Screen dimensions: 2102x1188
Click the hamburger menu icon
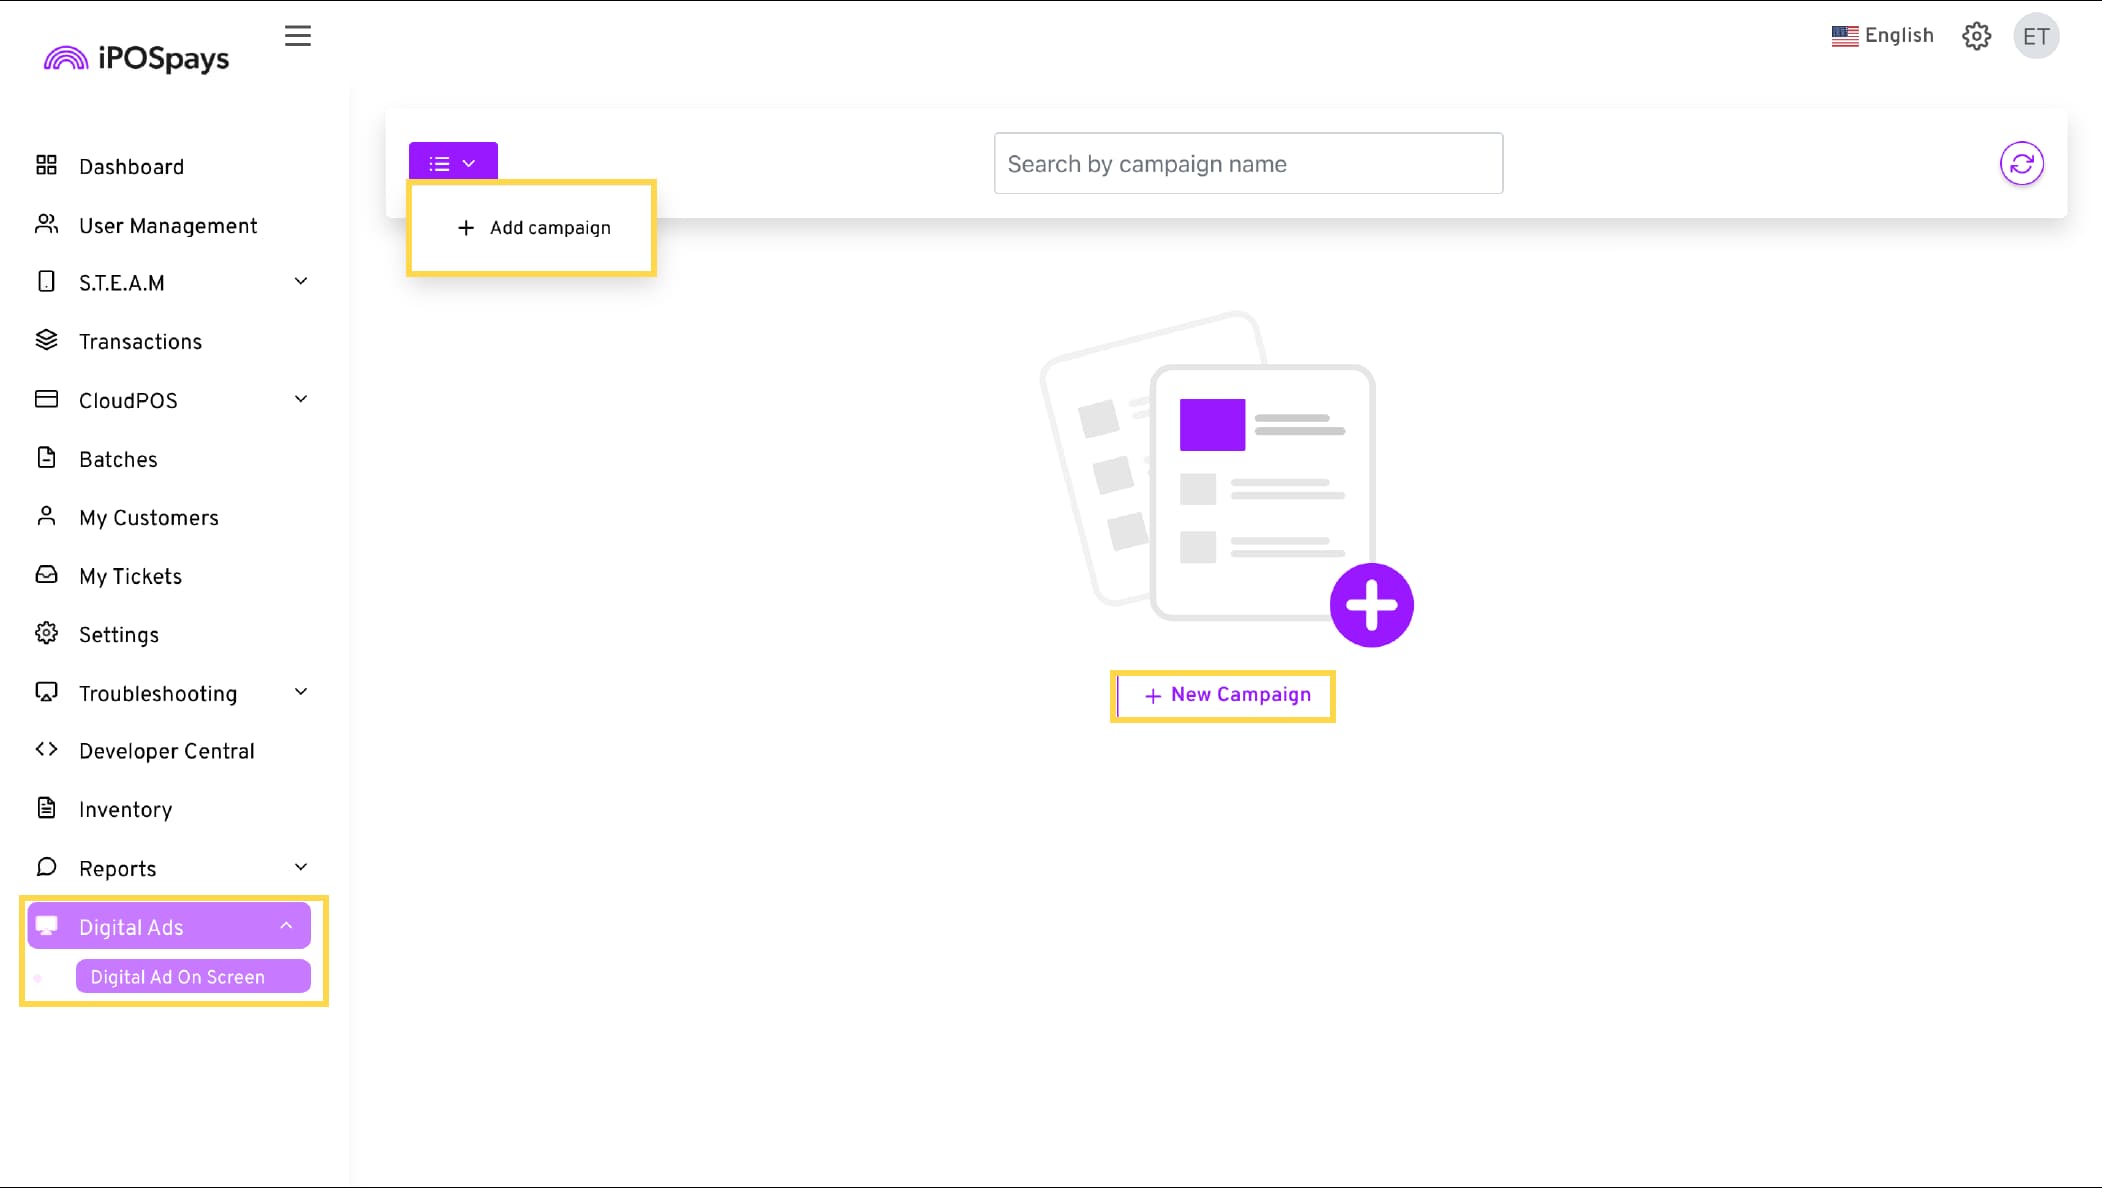(x=297, y=36)
